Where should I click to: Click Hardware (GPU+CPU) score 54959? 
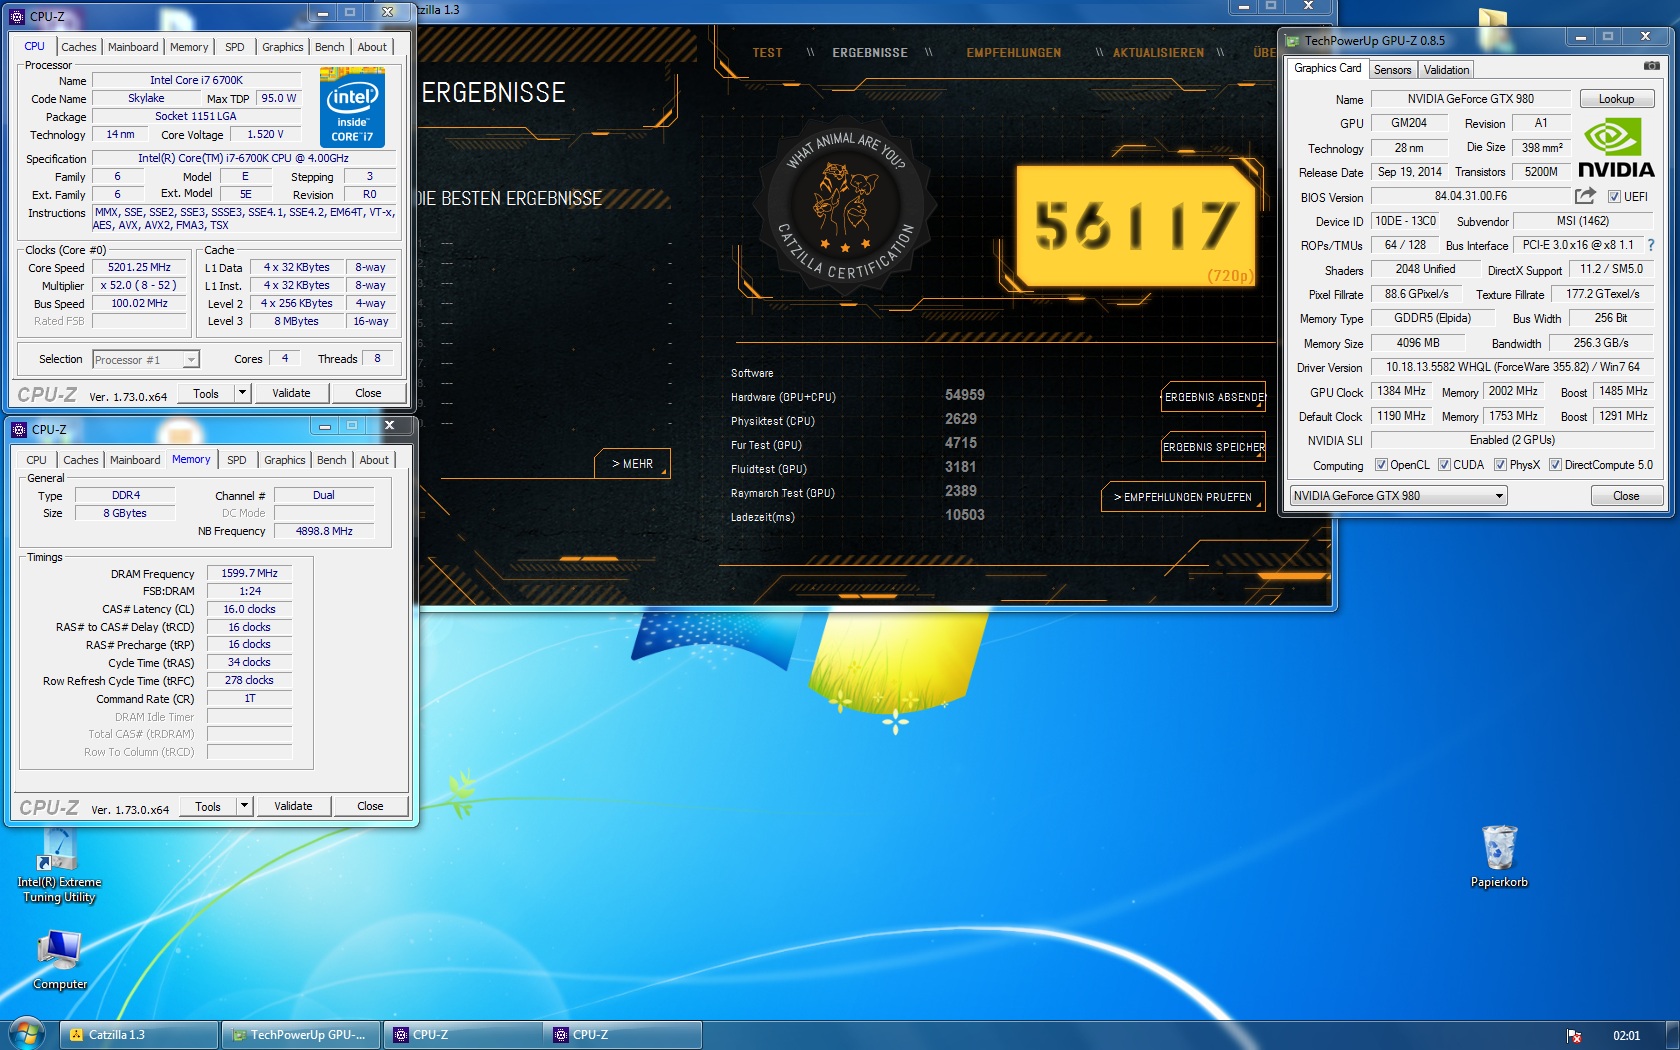[964, 395]
